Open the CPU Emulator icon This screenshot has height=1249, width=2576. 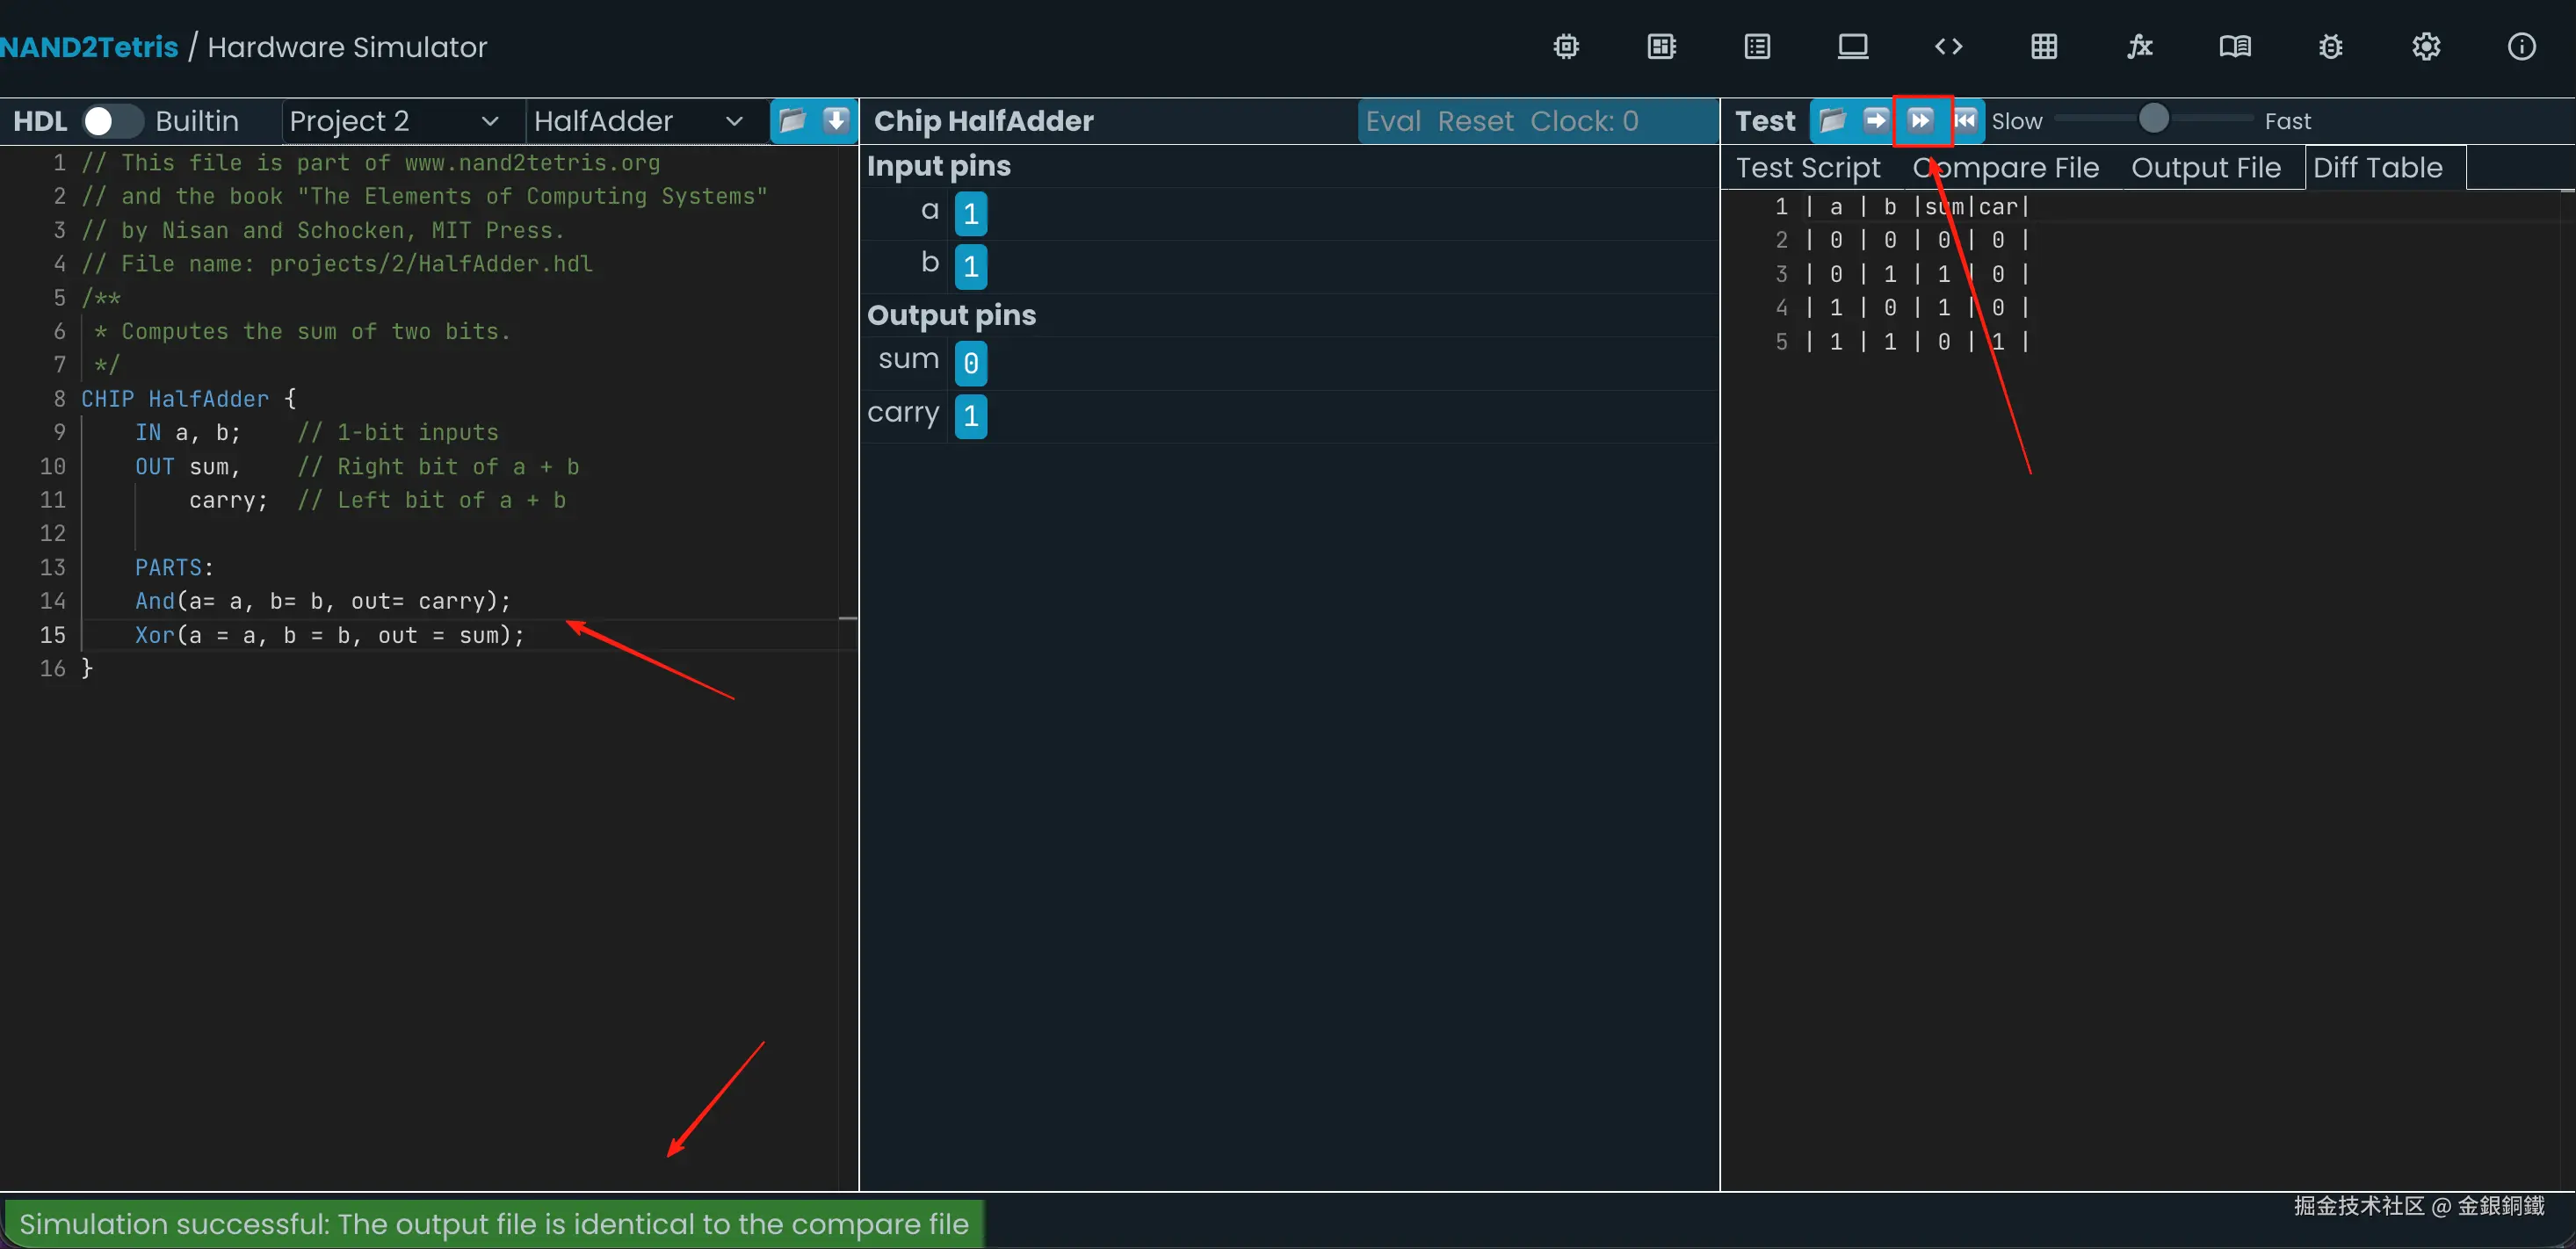pos(1661,47)
